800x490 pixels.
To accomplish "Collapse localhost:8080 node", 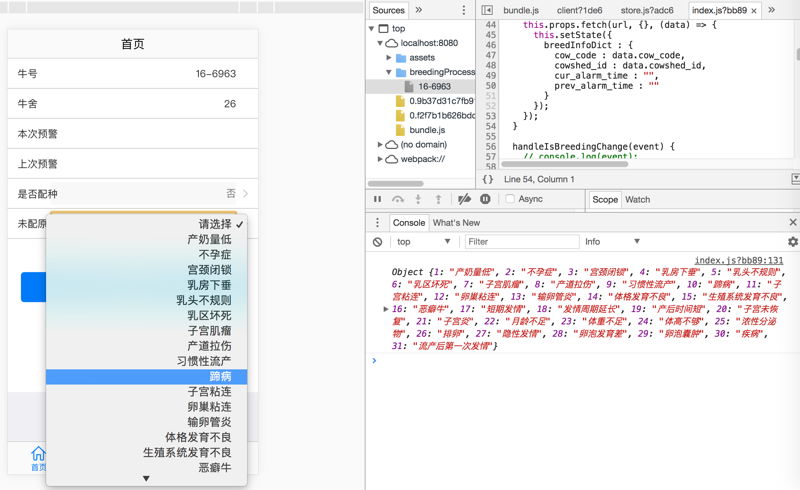I will click(x=380, y=43).
